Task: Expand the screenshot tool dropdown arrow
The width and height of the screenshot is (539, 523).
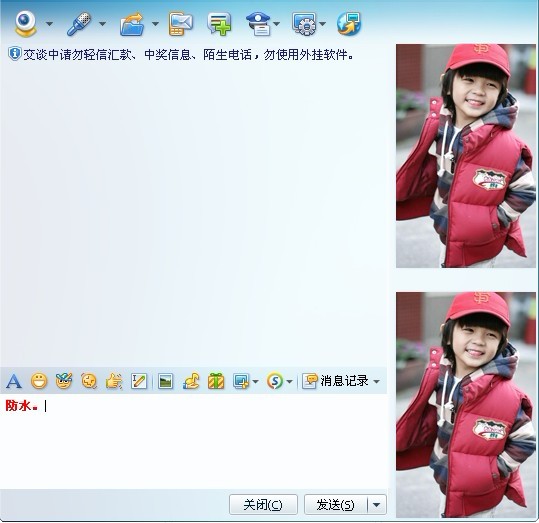Action: coord(255,381)
